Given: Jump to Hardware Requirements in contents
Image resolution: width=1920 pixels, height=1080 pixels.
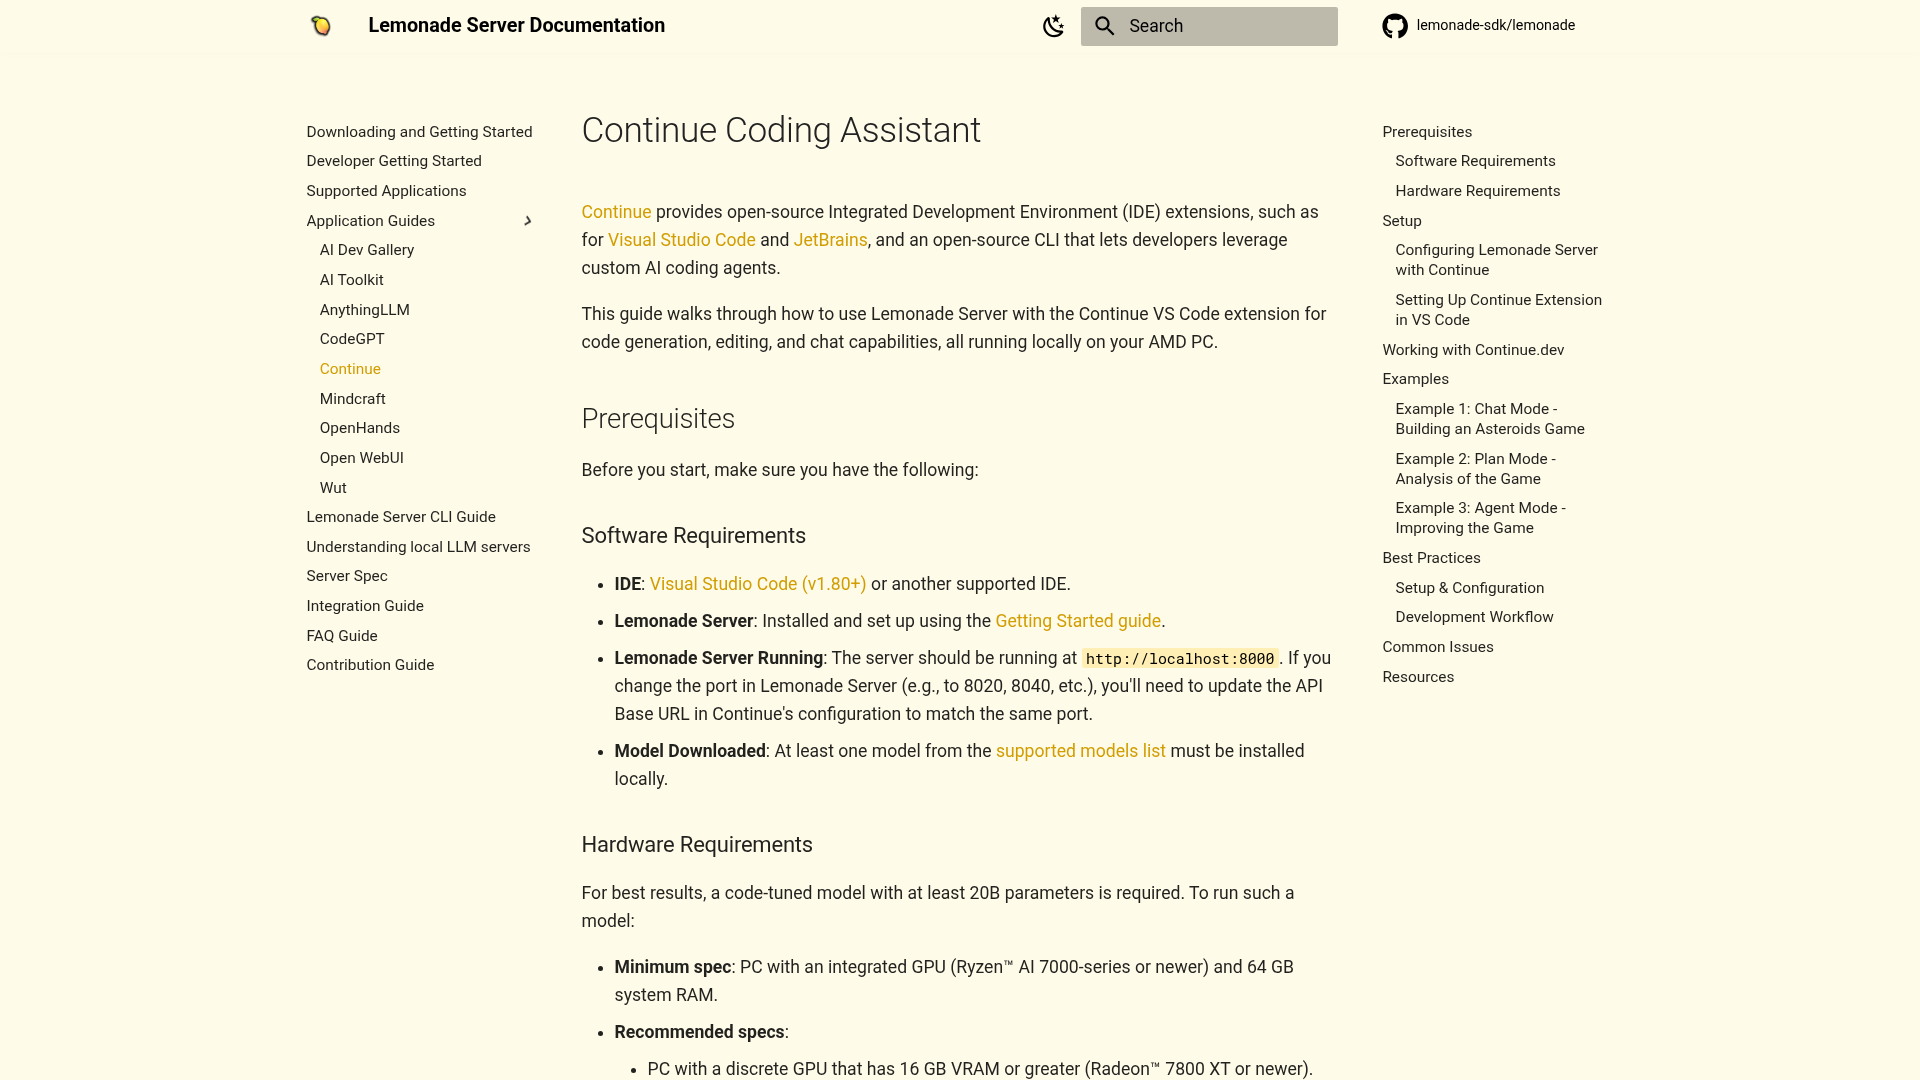Looking at the screenshot, I should 1477,191.
